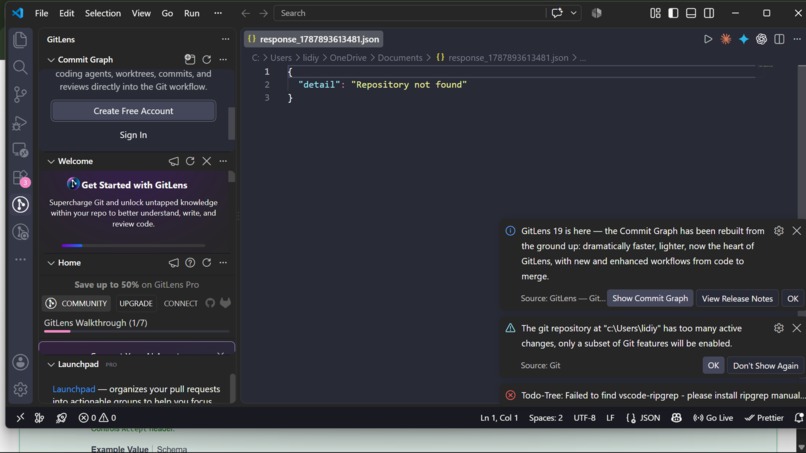Open Home section more actions
Viewport: 806px width, 453px height.
223,263
